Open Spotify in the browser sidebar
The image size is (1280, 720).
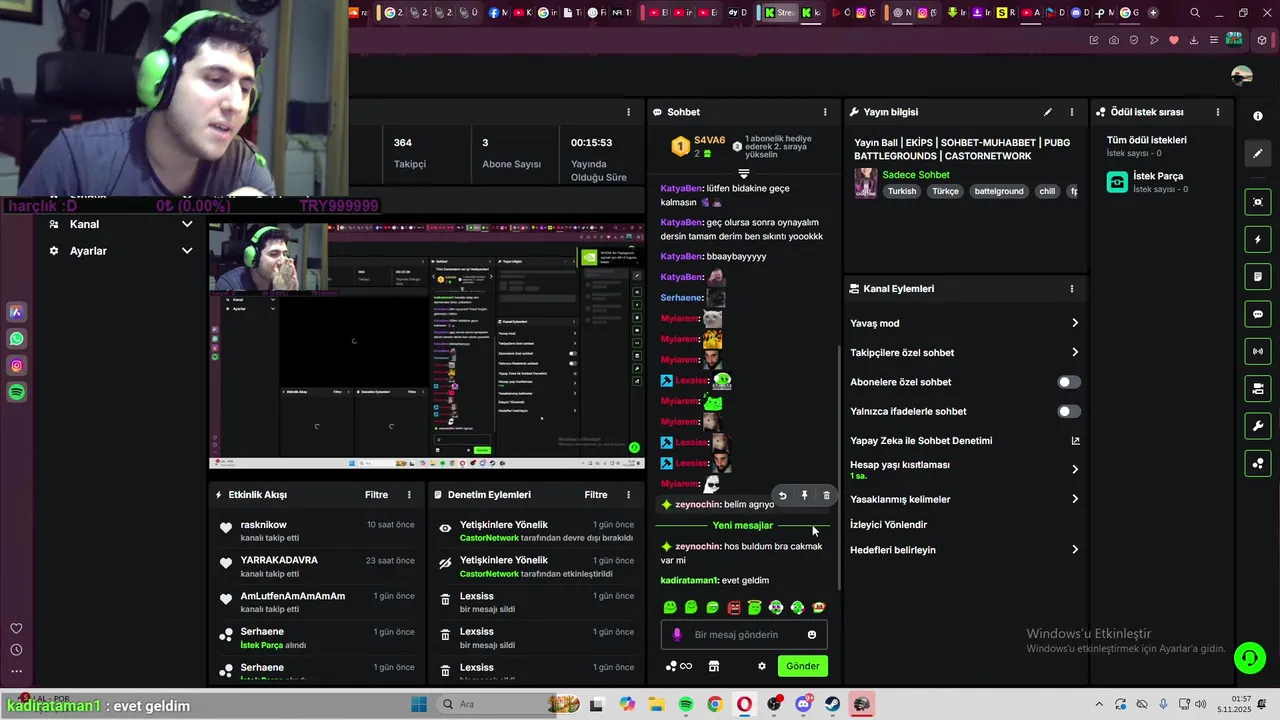pos(17,393)
